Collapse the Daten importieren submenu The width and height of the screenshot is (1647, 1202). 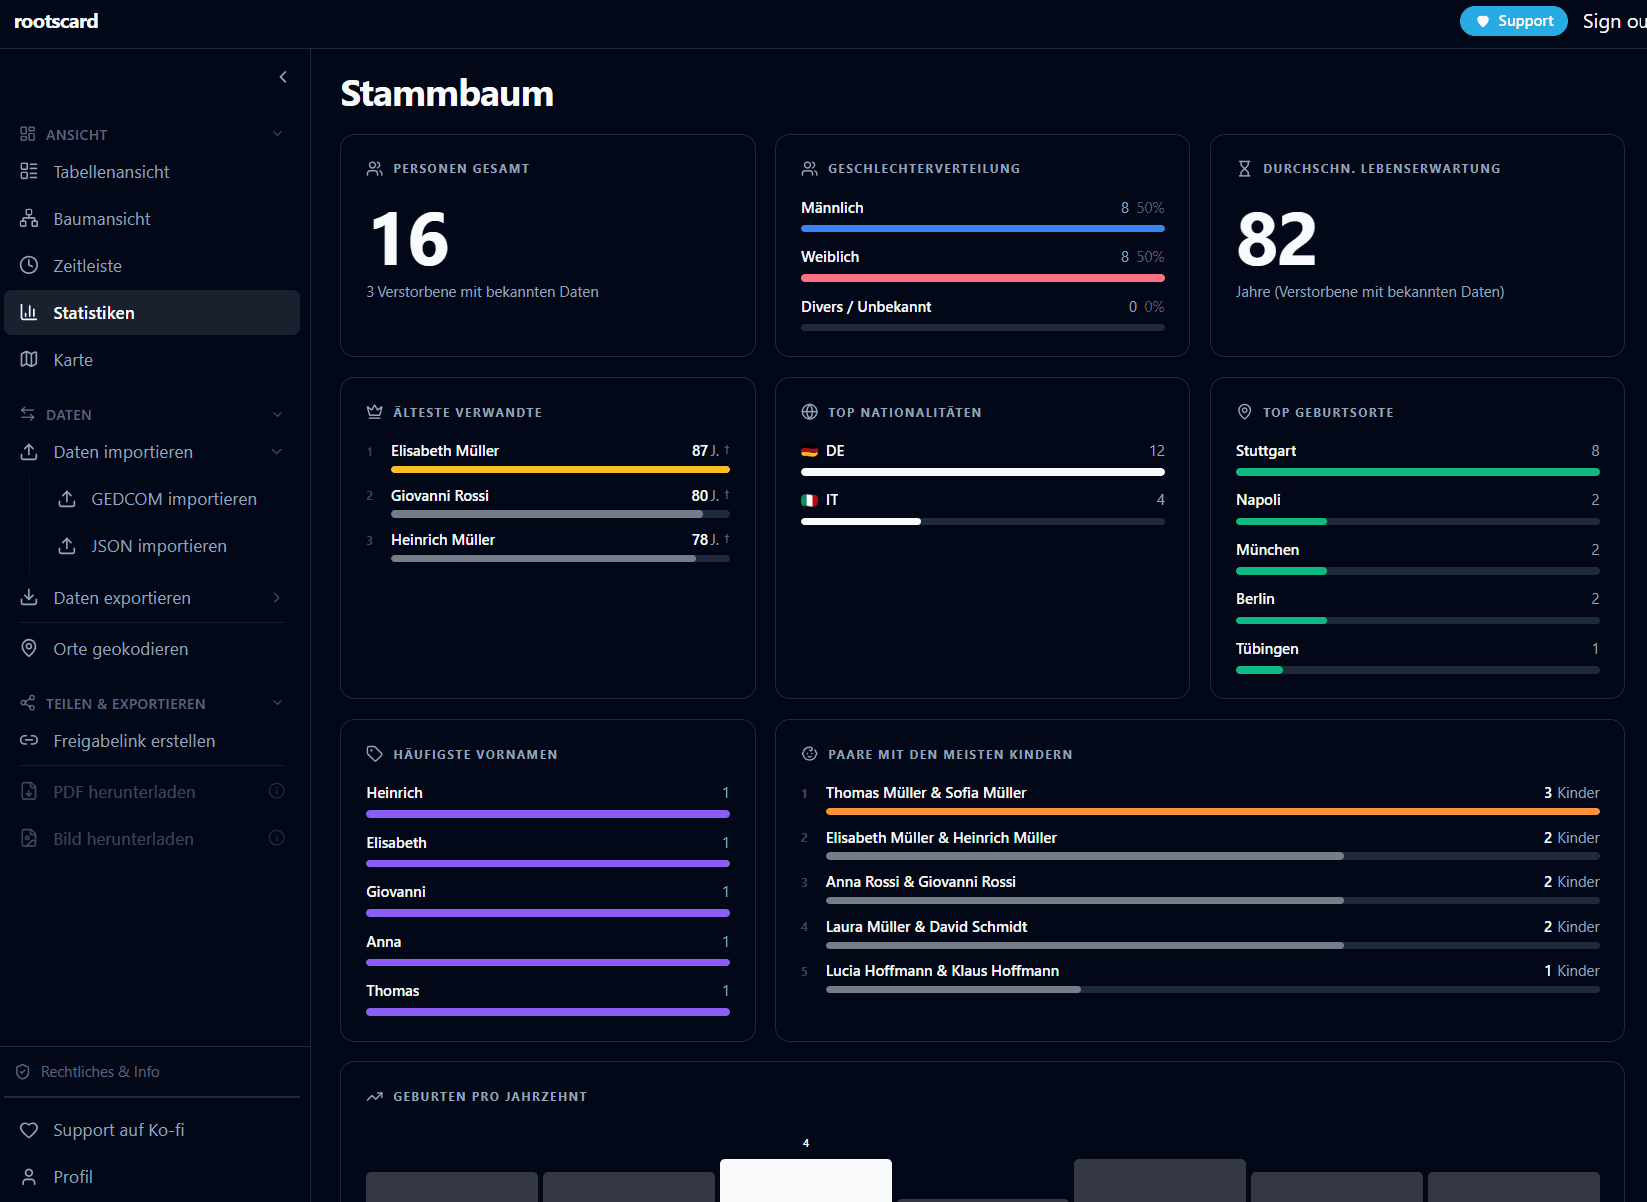coord(277,452)
